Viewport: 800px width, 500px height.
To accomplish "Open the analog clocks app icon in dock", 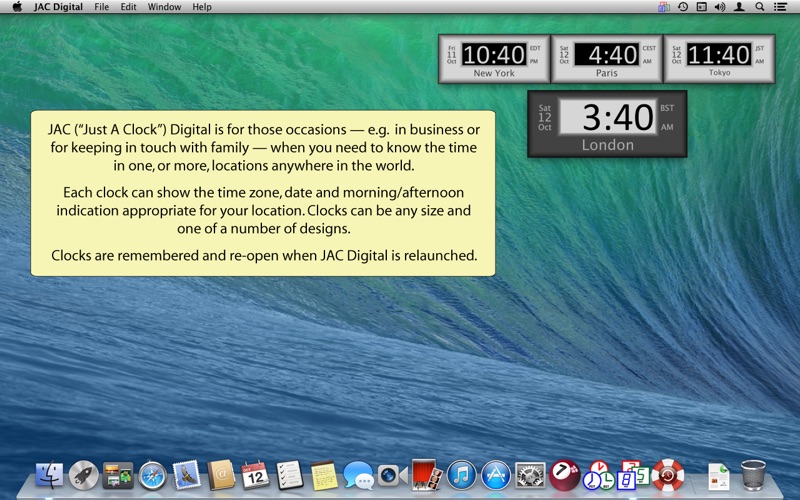I will [x=599, y=476].
